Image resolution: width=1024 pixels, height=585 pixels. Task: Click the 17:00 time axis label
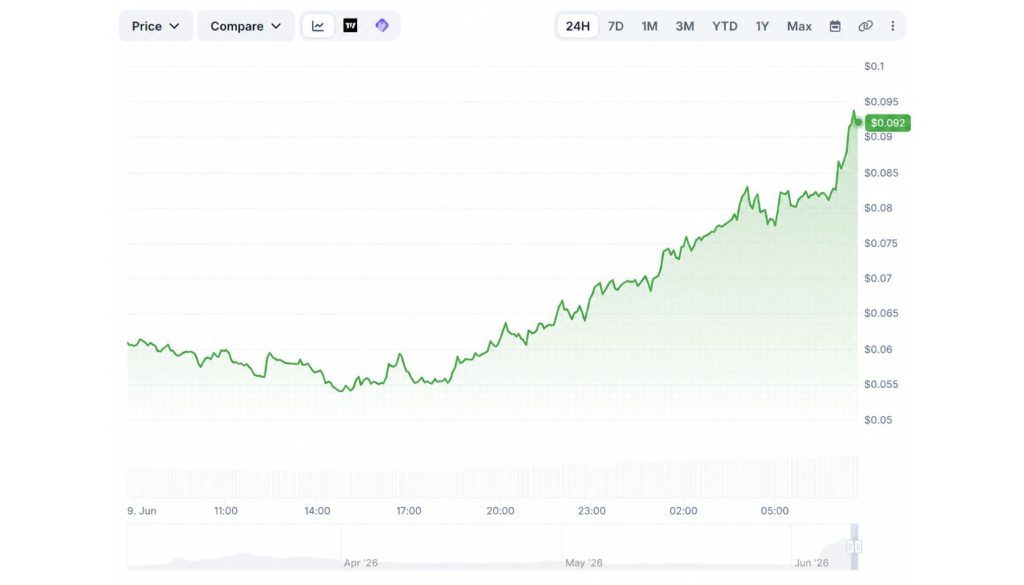click(409, 511)
